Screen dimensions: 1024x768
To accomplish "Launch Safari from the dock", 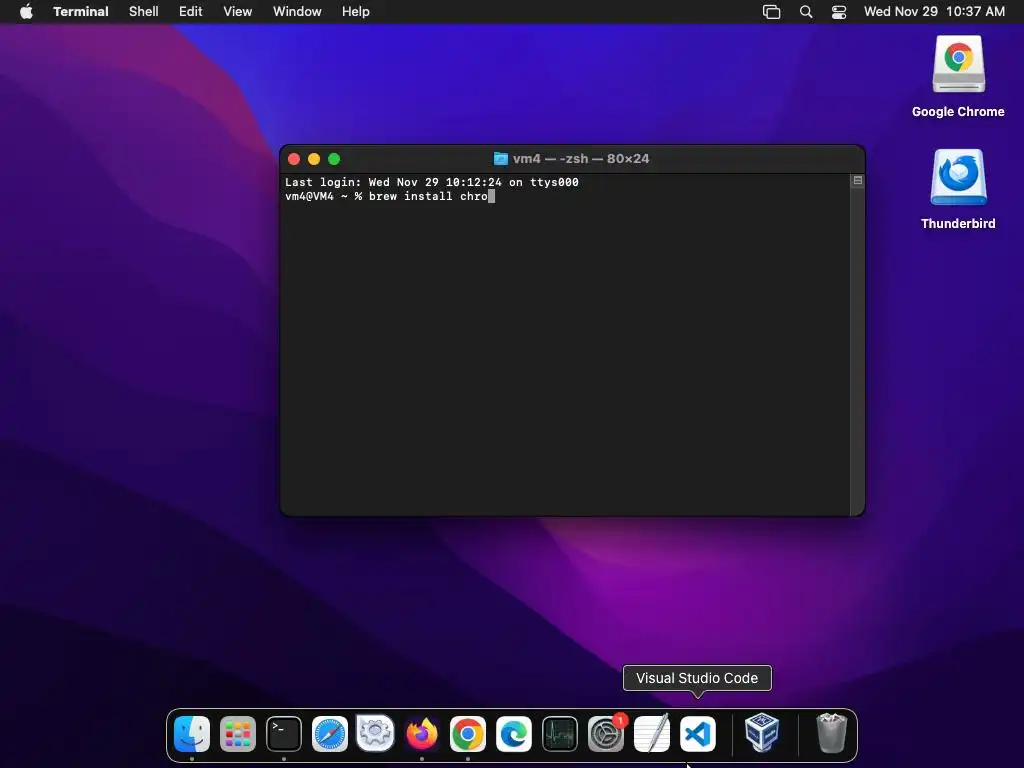I will pyautogui.click(x=330, y=733).
